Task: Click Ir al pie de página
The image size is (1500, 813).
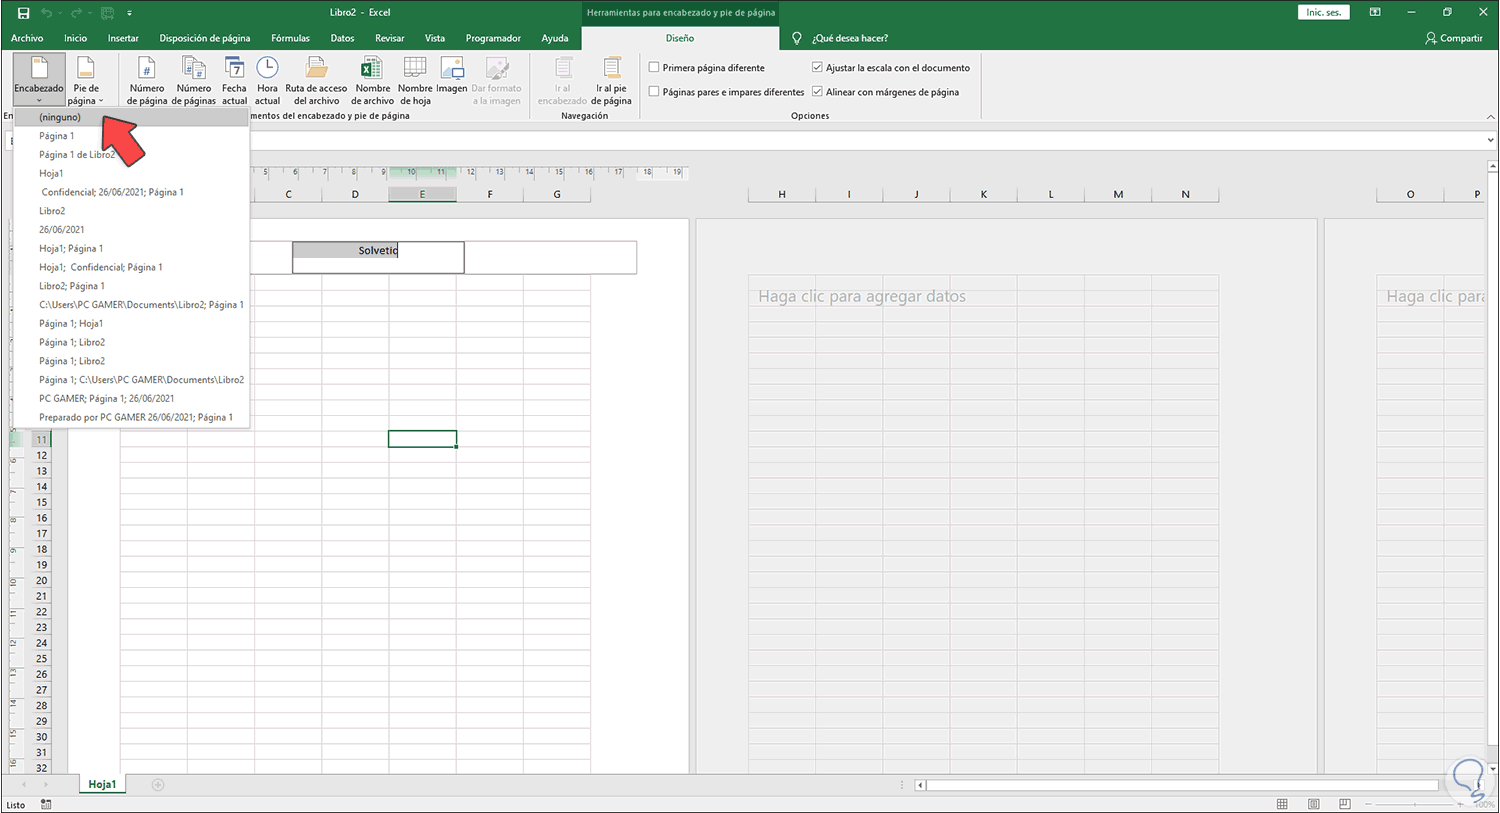Action: coord(611,79)
